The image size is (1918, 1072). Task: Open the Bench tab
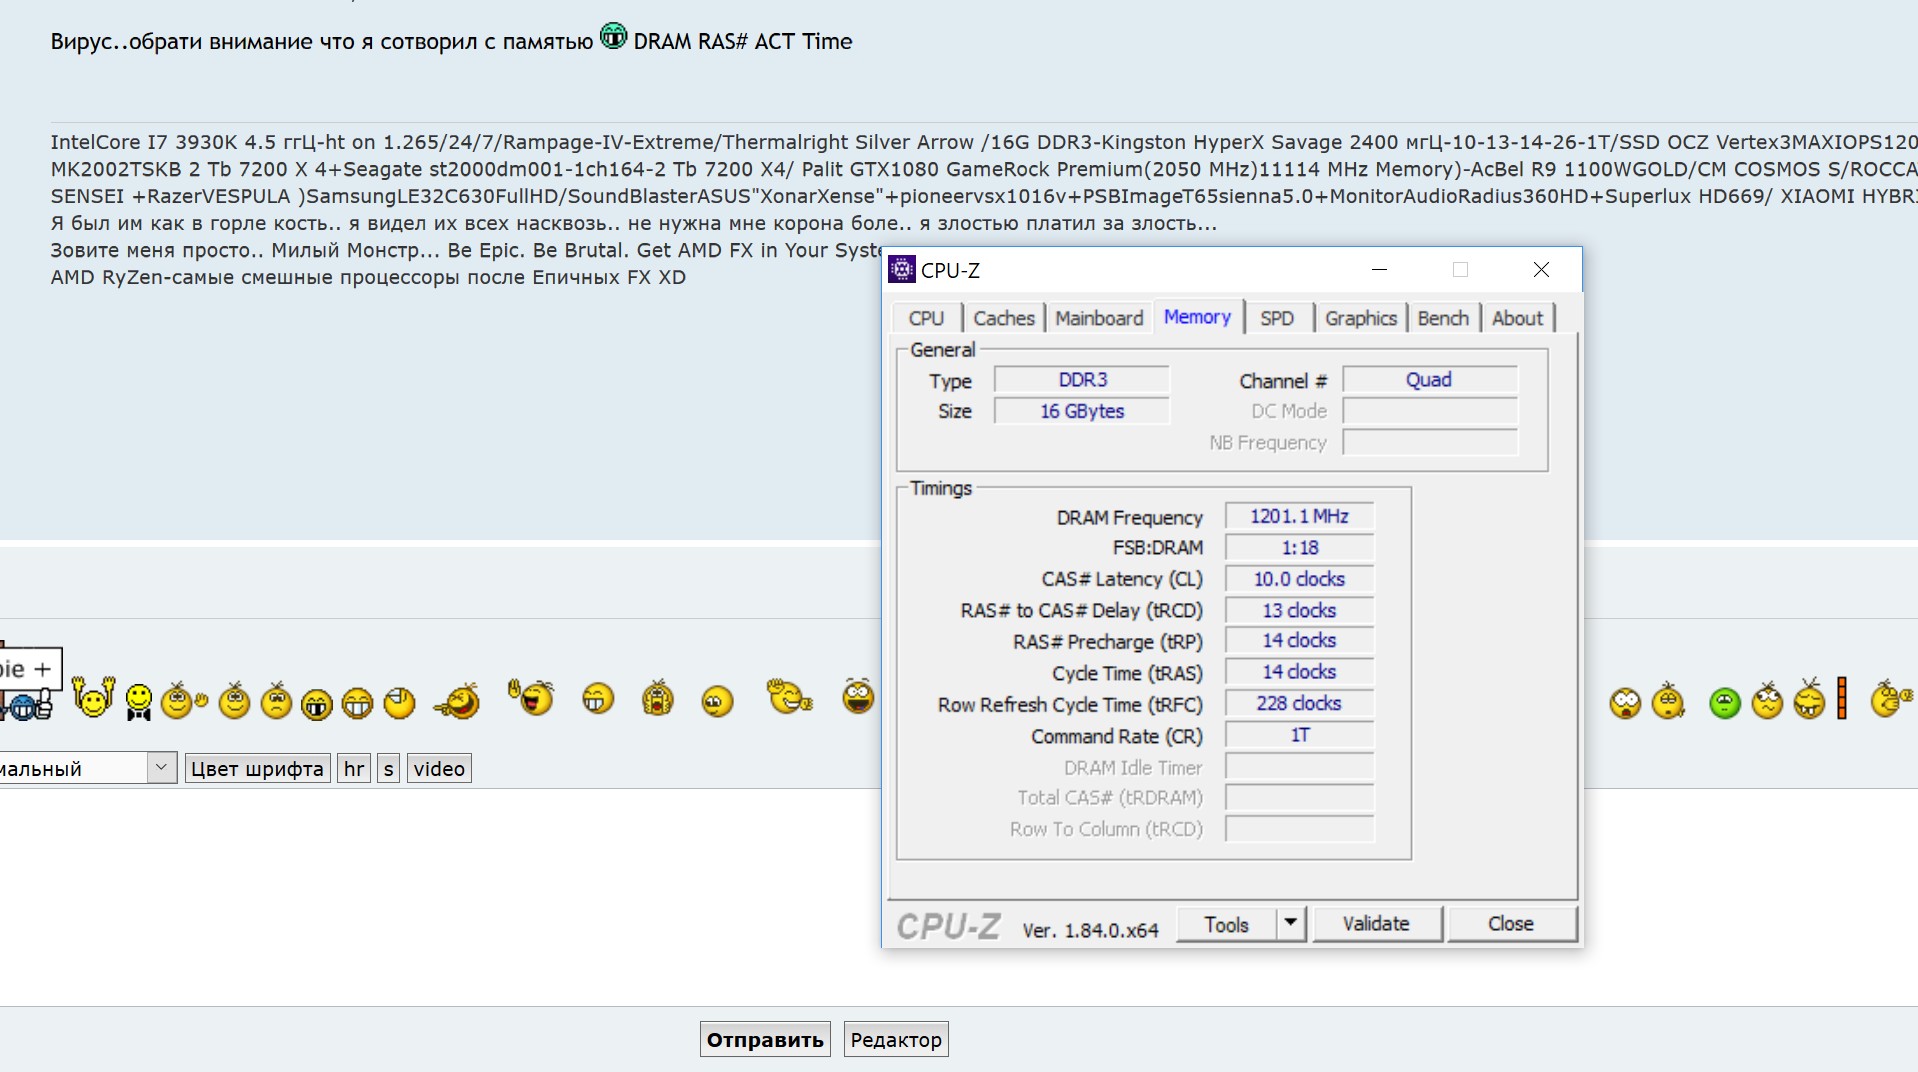click(1442, 318)
